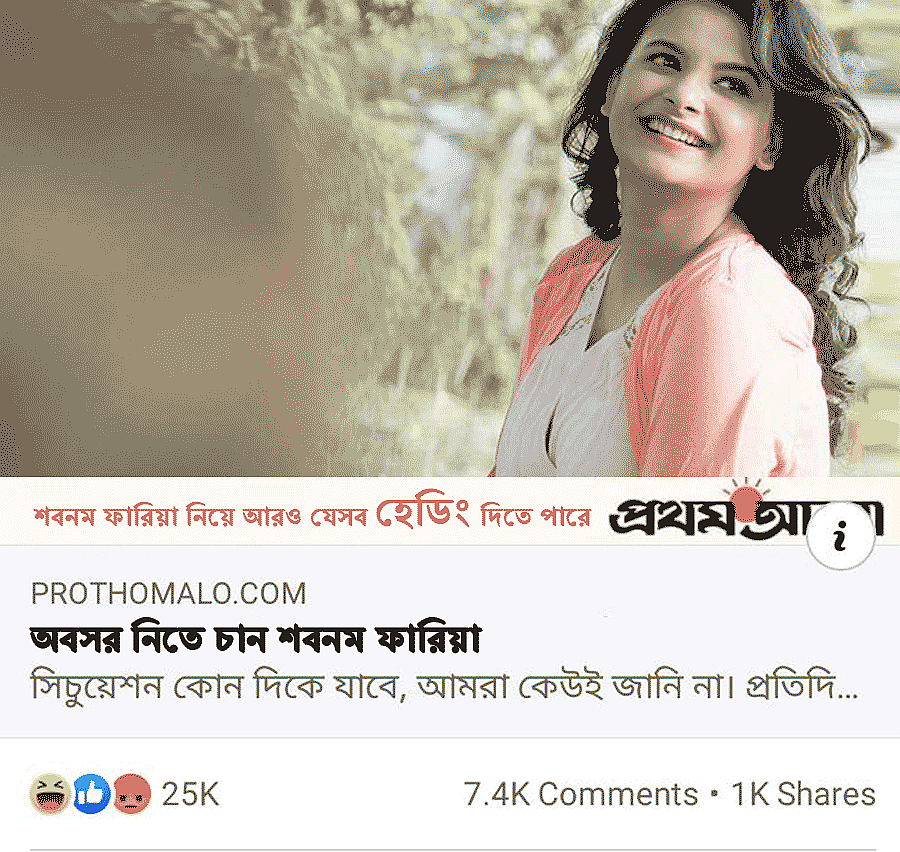Open the 25K reactions count list
Screen dimensions: 900x852
[190, 795]
